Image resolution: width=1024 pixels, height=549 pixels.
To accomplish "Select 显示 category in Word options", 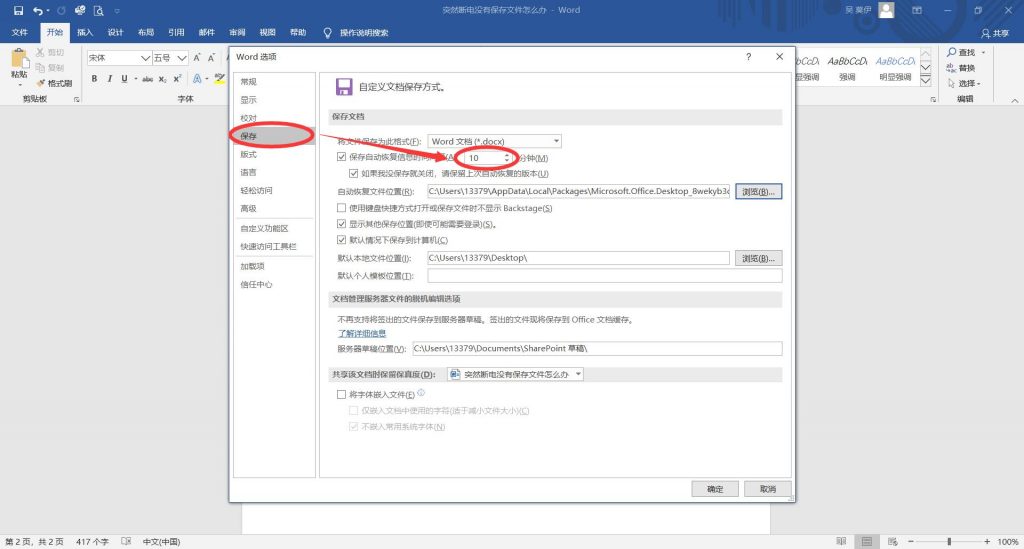I will 274,100.
